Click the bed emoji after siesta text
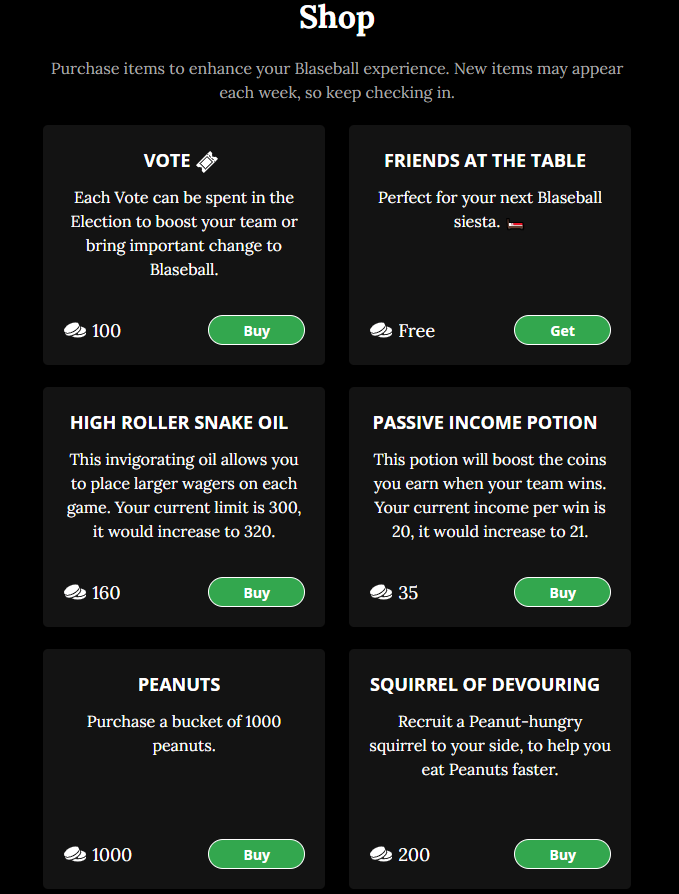 tap(515, 224)
